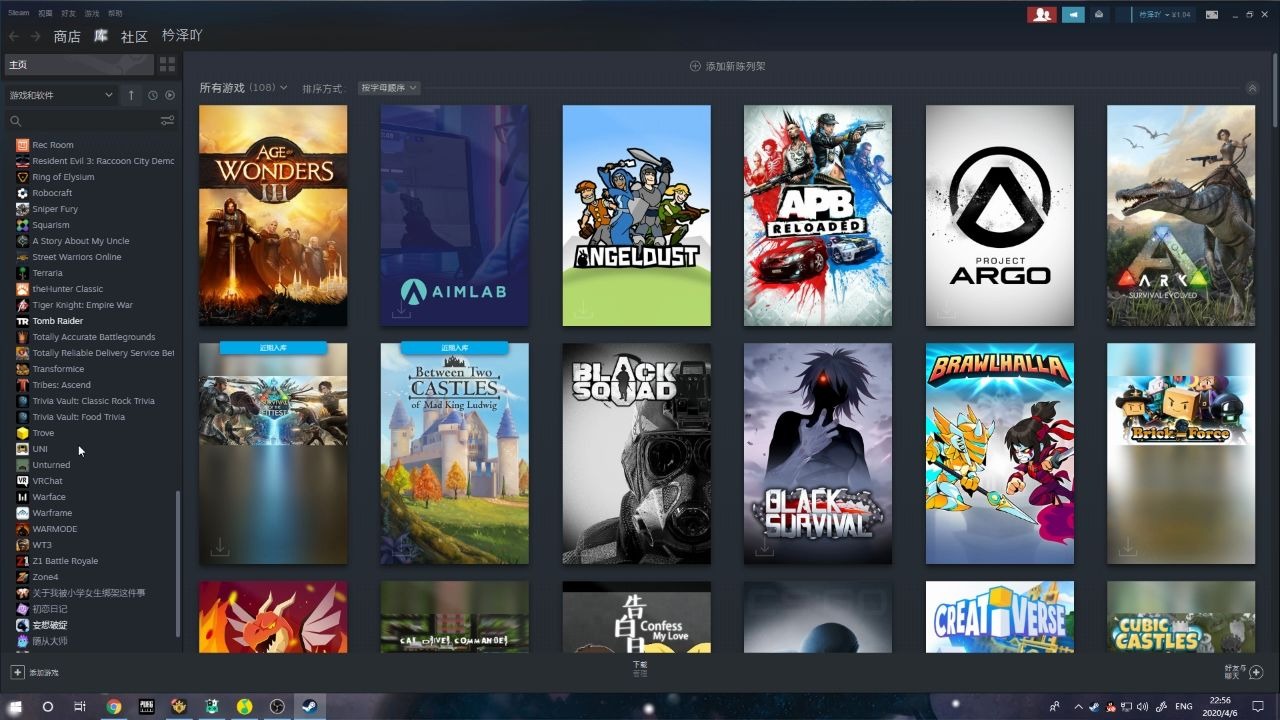Image resolution: width=1280 pixels, height=720 pixels.
Task: Toggle ready-to-play filter icon
Action: 170,95
